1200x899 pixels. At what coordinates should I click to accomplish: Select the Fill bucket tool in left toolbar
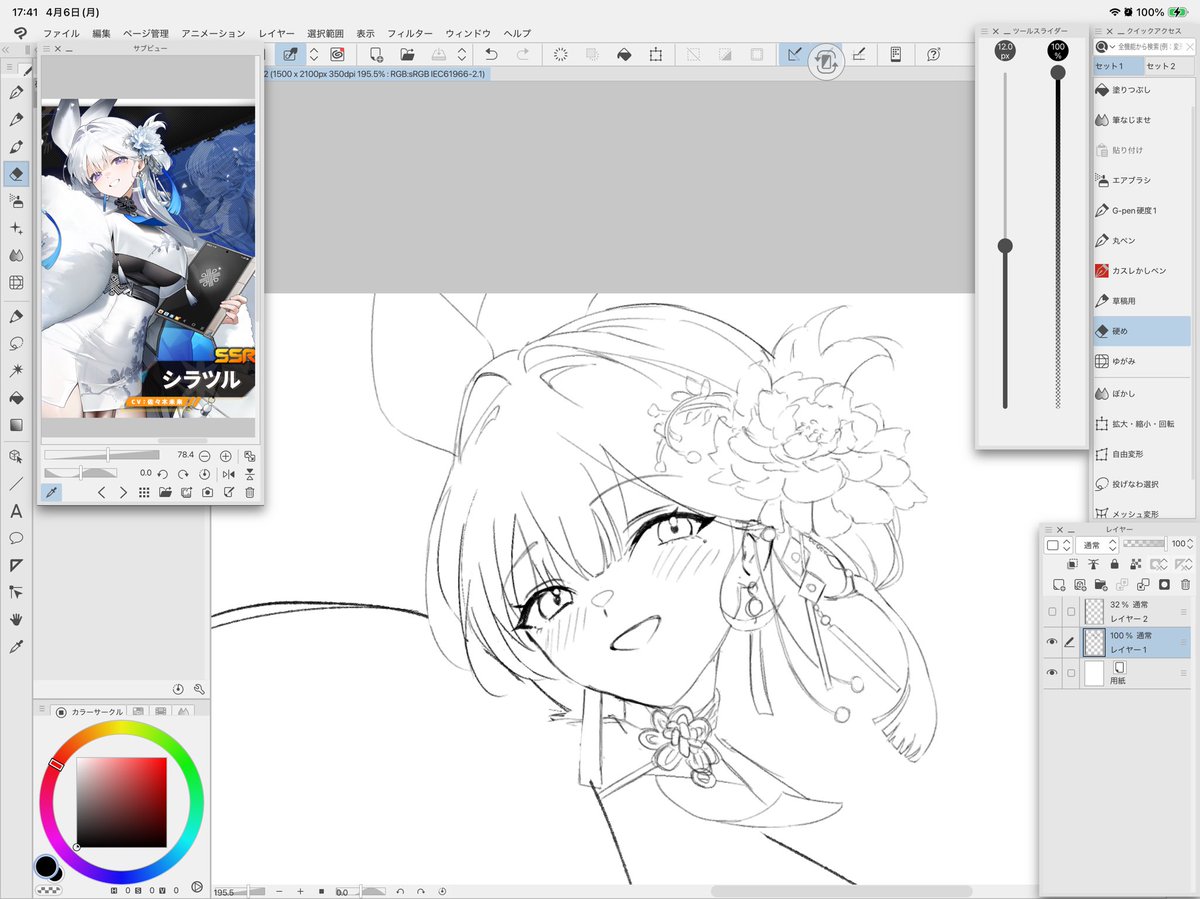point(16,398)
